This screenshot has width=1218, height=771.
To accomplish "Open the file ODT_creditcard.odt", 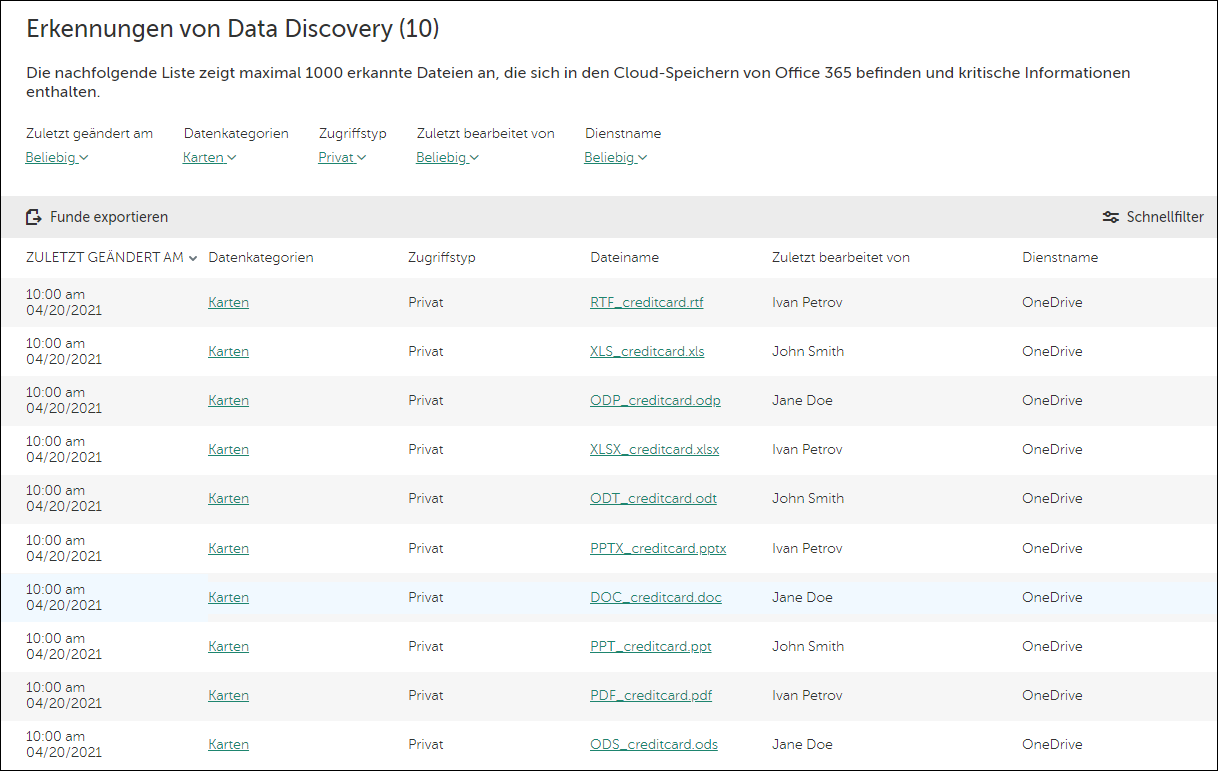I will click(x=653, y=498).
